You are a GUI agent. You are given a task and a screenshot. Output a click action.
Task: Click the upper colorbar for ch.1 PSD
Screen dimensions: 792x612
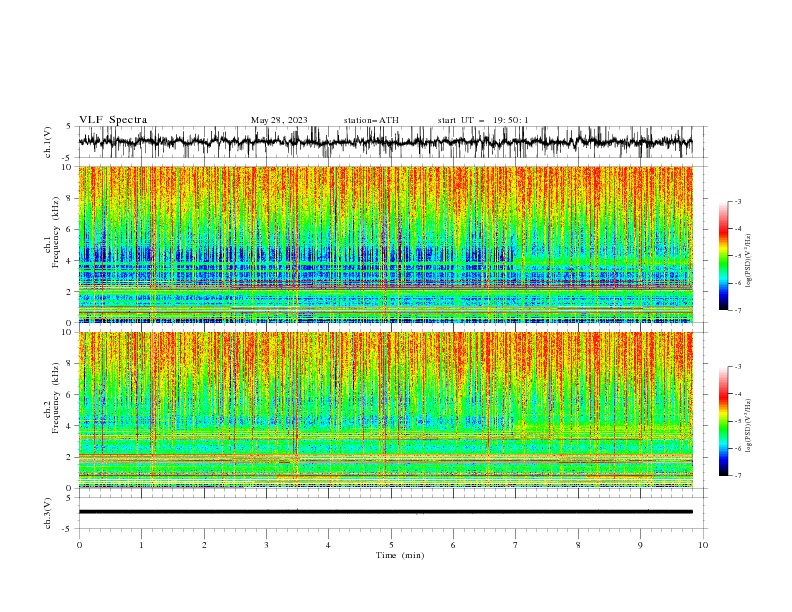pyautogui.click(x=724, y=255)
